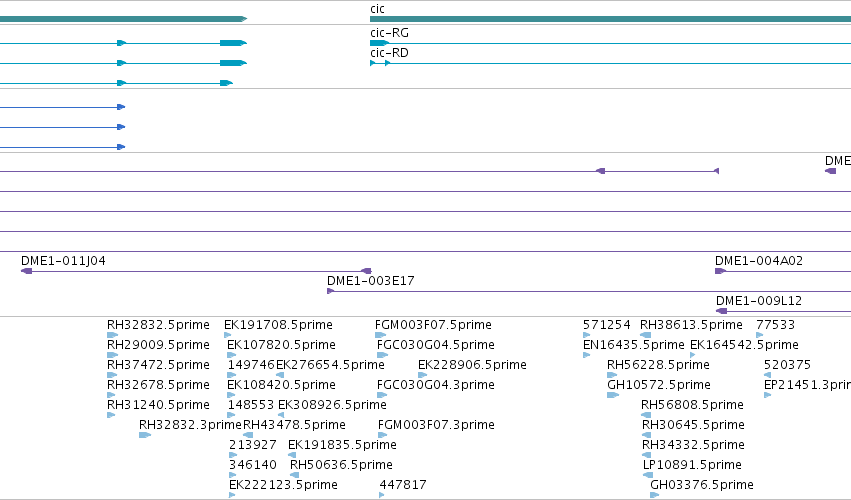Image resolution: width=851 pixels, height=500 pixels.
Task: Select EST RH43478.5prime
Action: tap(294, 425)
